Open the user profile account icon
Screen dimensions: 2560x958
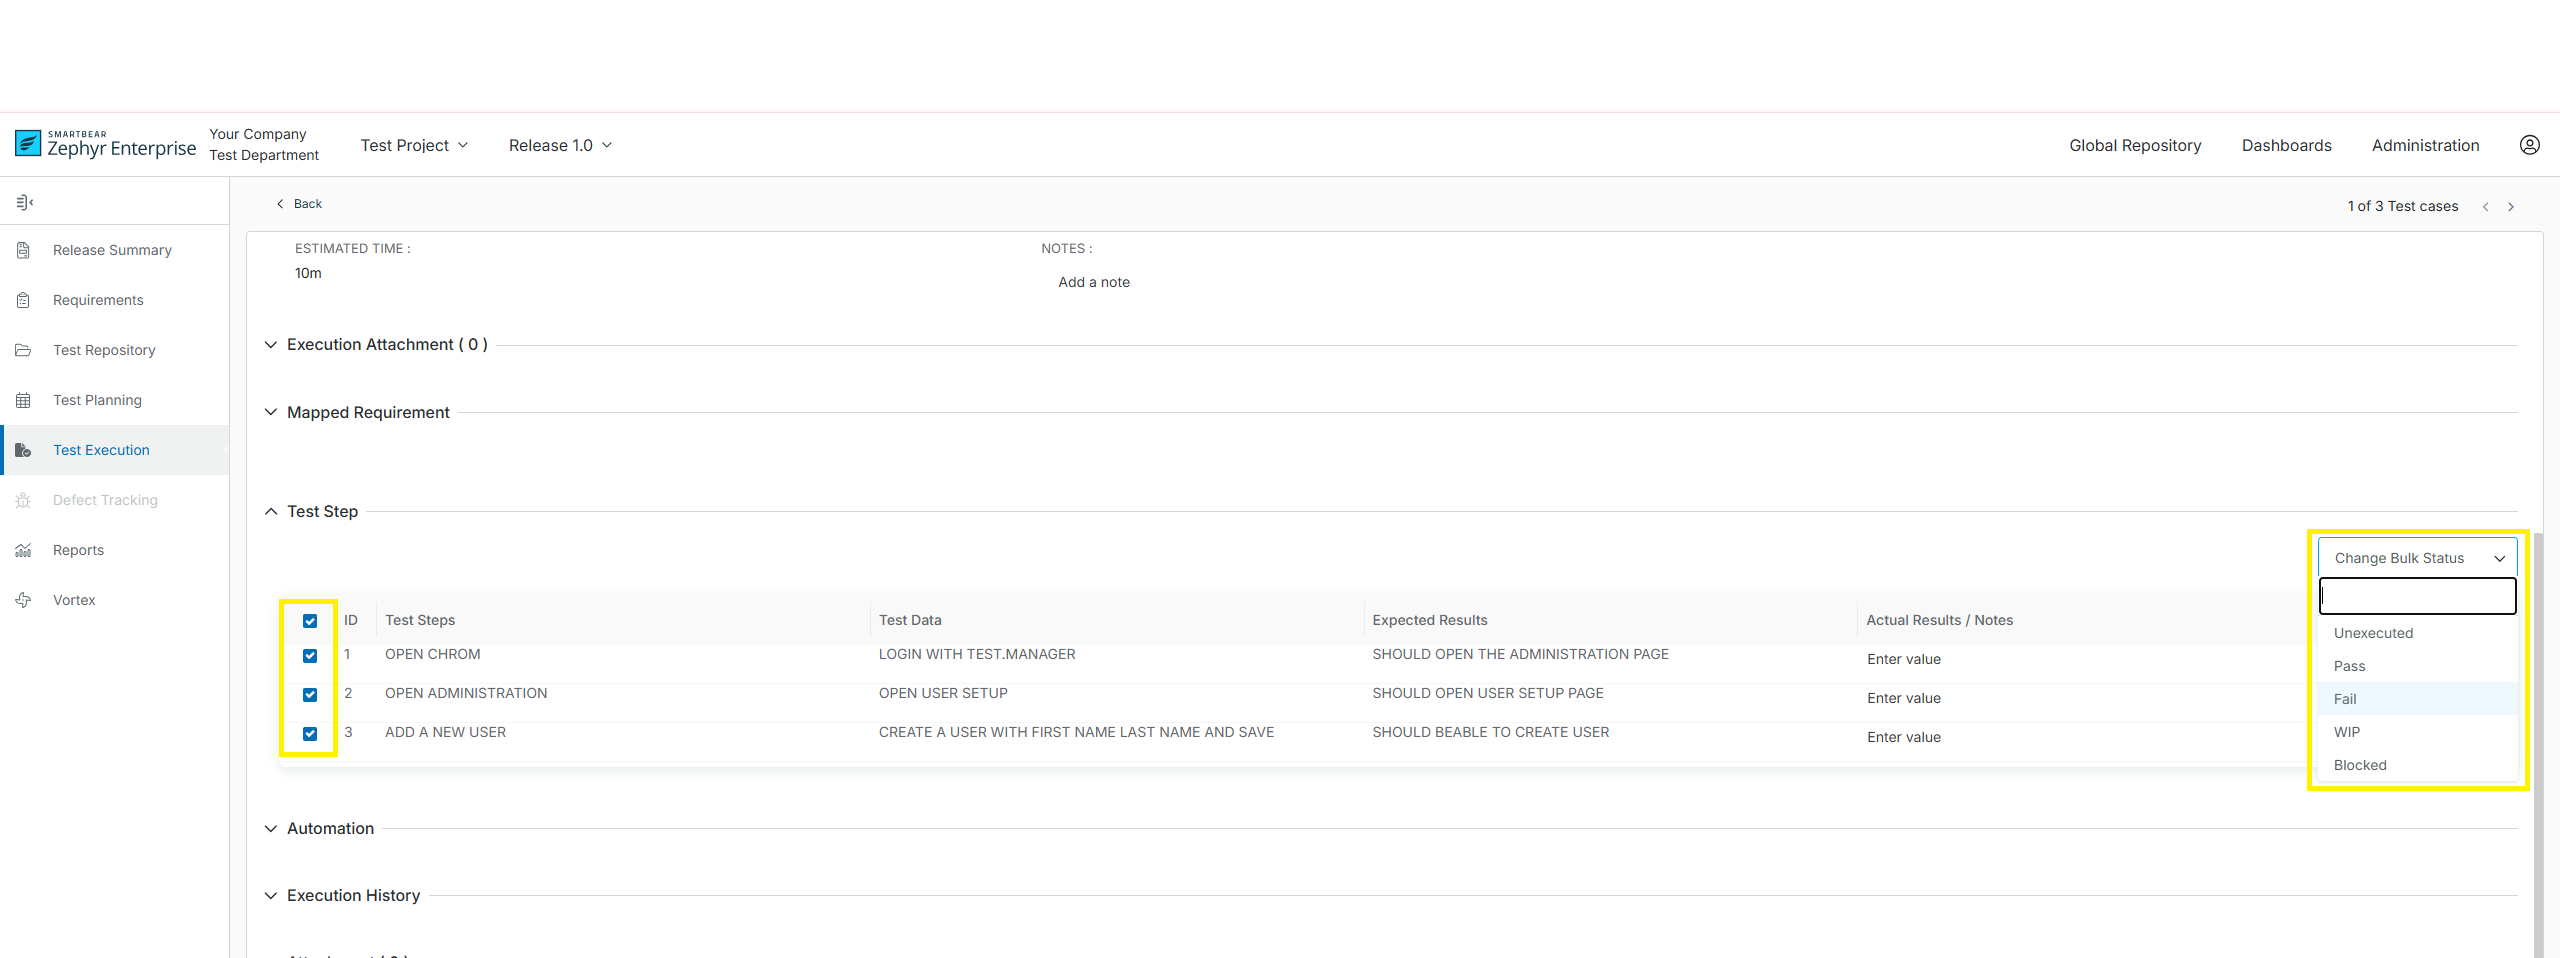tap(2529, 145)
